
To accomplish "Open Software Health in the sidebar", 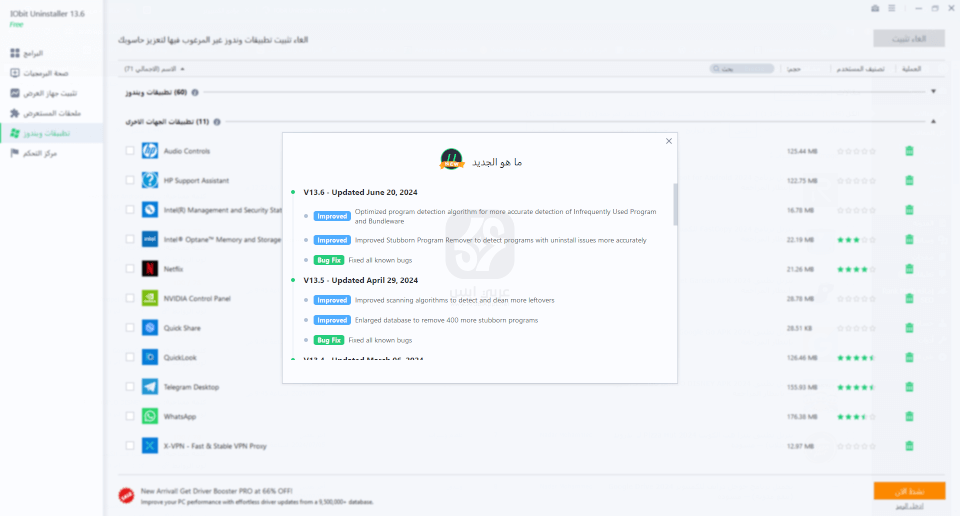I will tap(40, 73).
